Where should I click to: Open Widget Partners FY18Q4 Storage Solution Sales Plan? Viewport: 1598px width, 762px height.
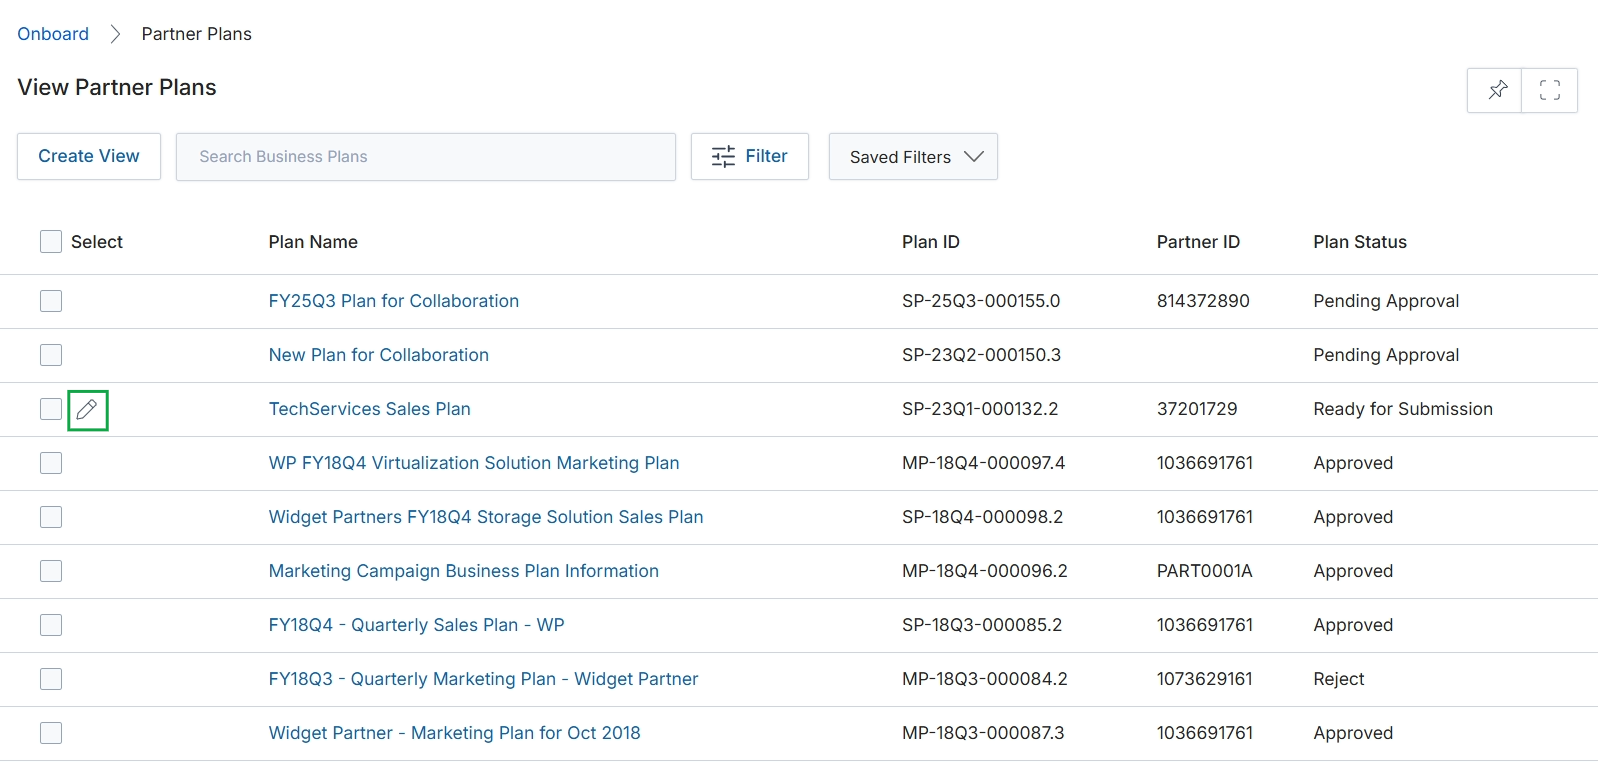point(486,517)
